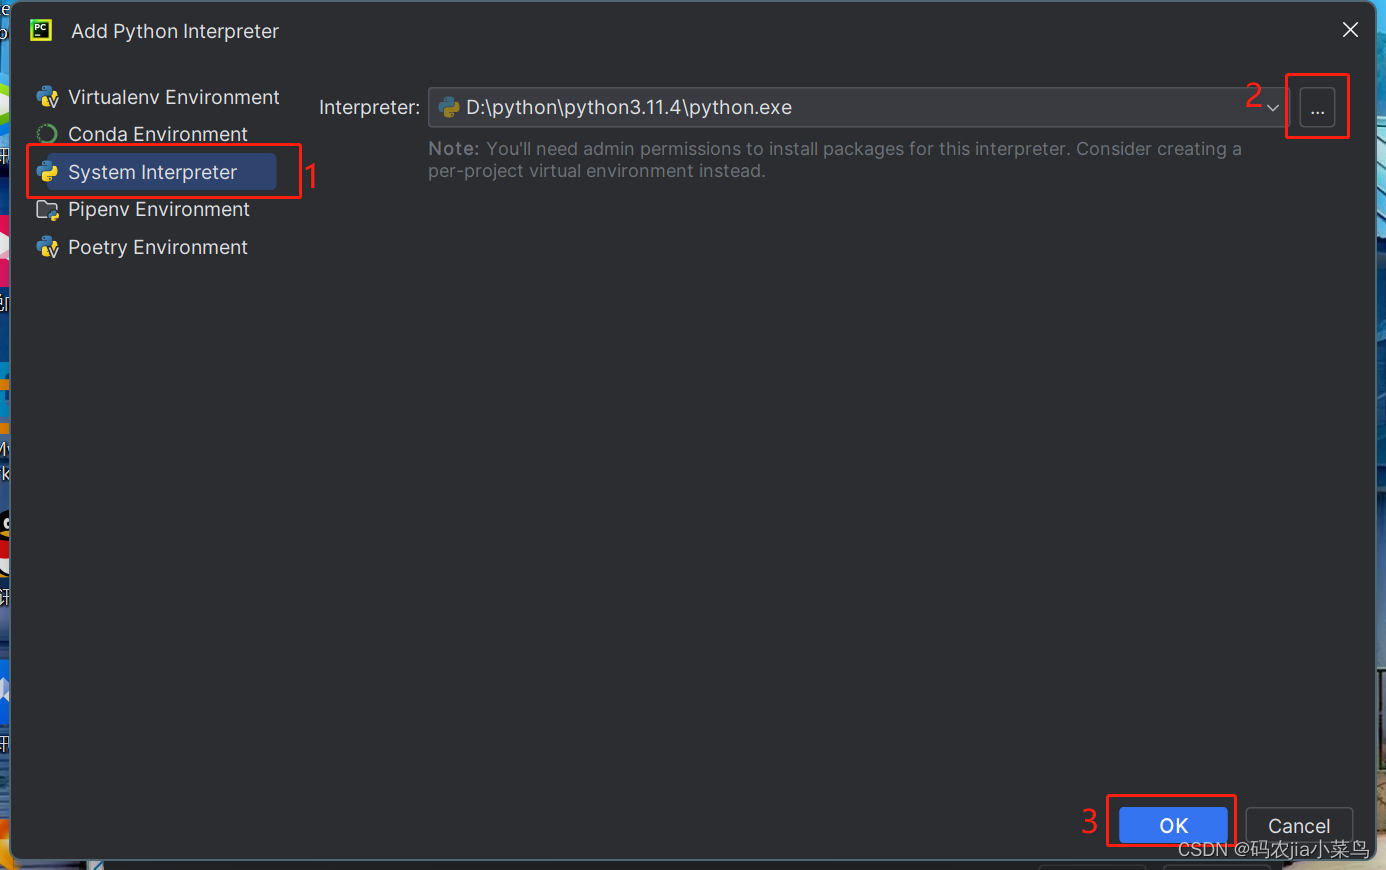
Task: Click the Pipenv Environment folder icon
Action: [x=47, y=210]
